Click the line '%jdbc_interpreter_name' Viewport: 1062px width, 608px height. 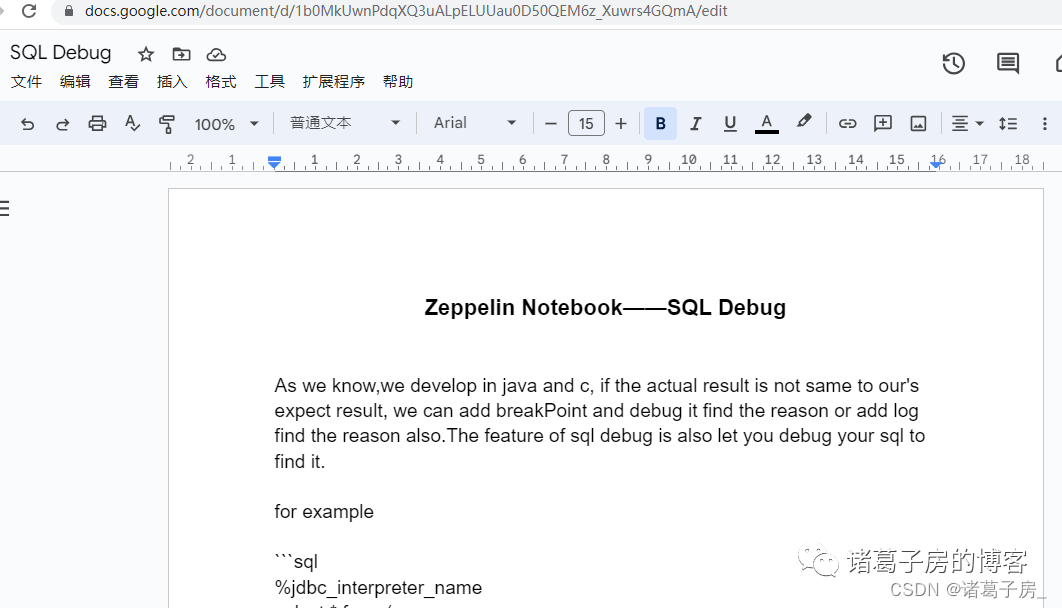click(378, 588)
